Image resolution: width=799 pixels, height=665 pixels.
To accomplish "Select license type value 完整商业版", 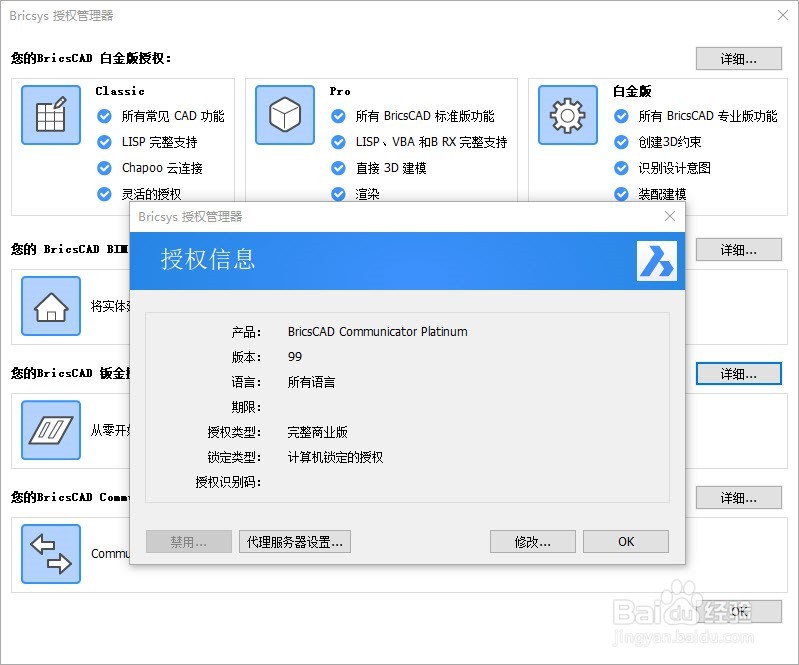I will pyautogui.click(x=317, y=433).
